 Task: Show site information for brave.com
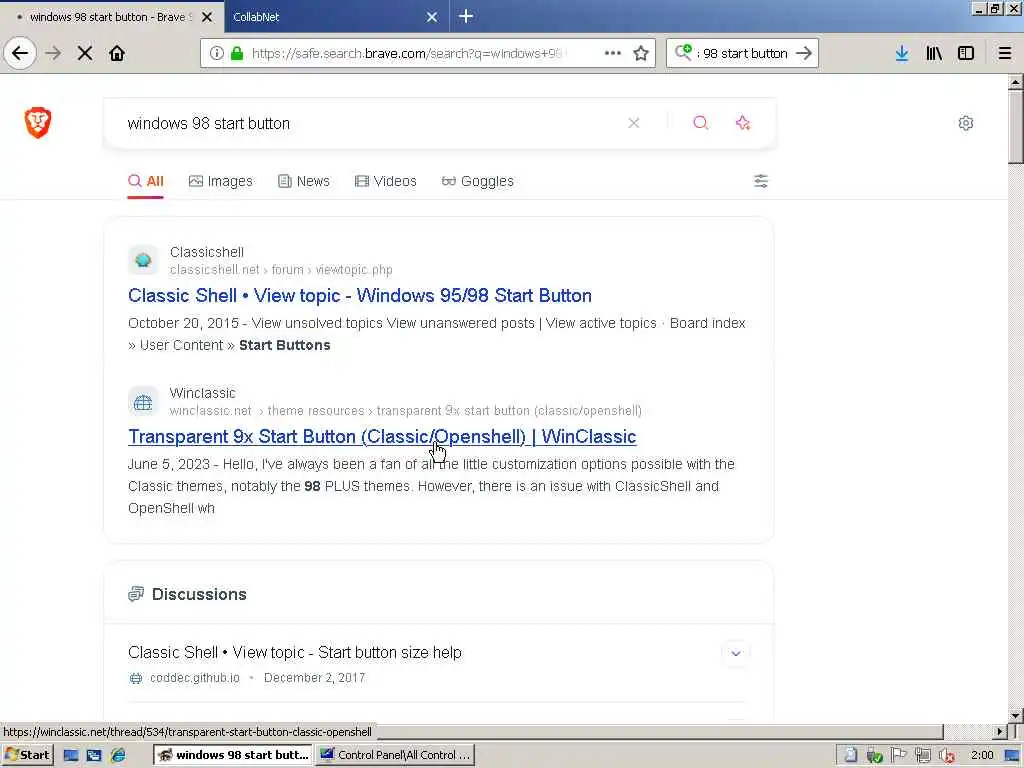point(217,53)
